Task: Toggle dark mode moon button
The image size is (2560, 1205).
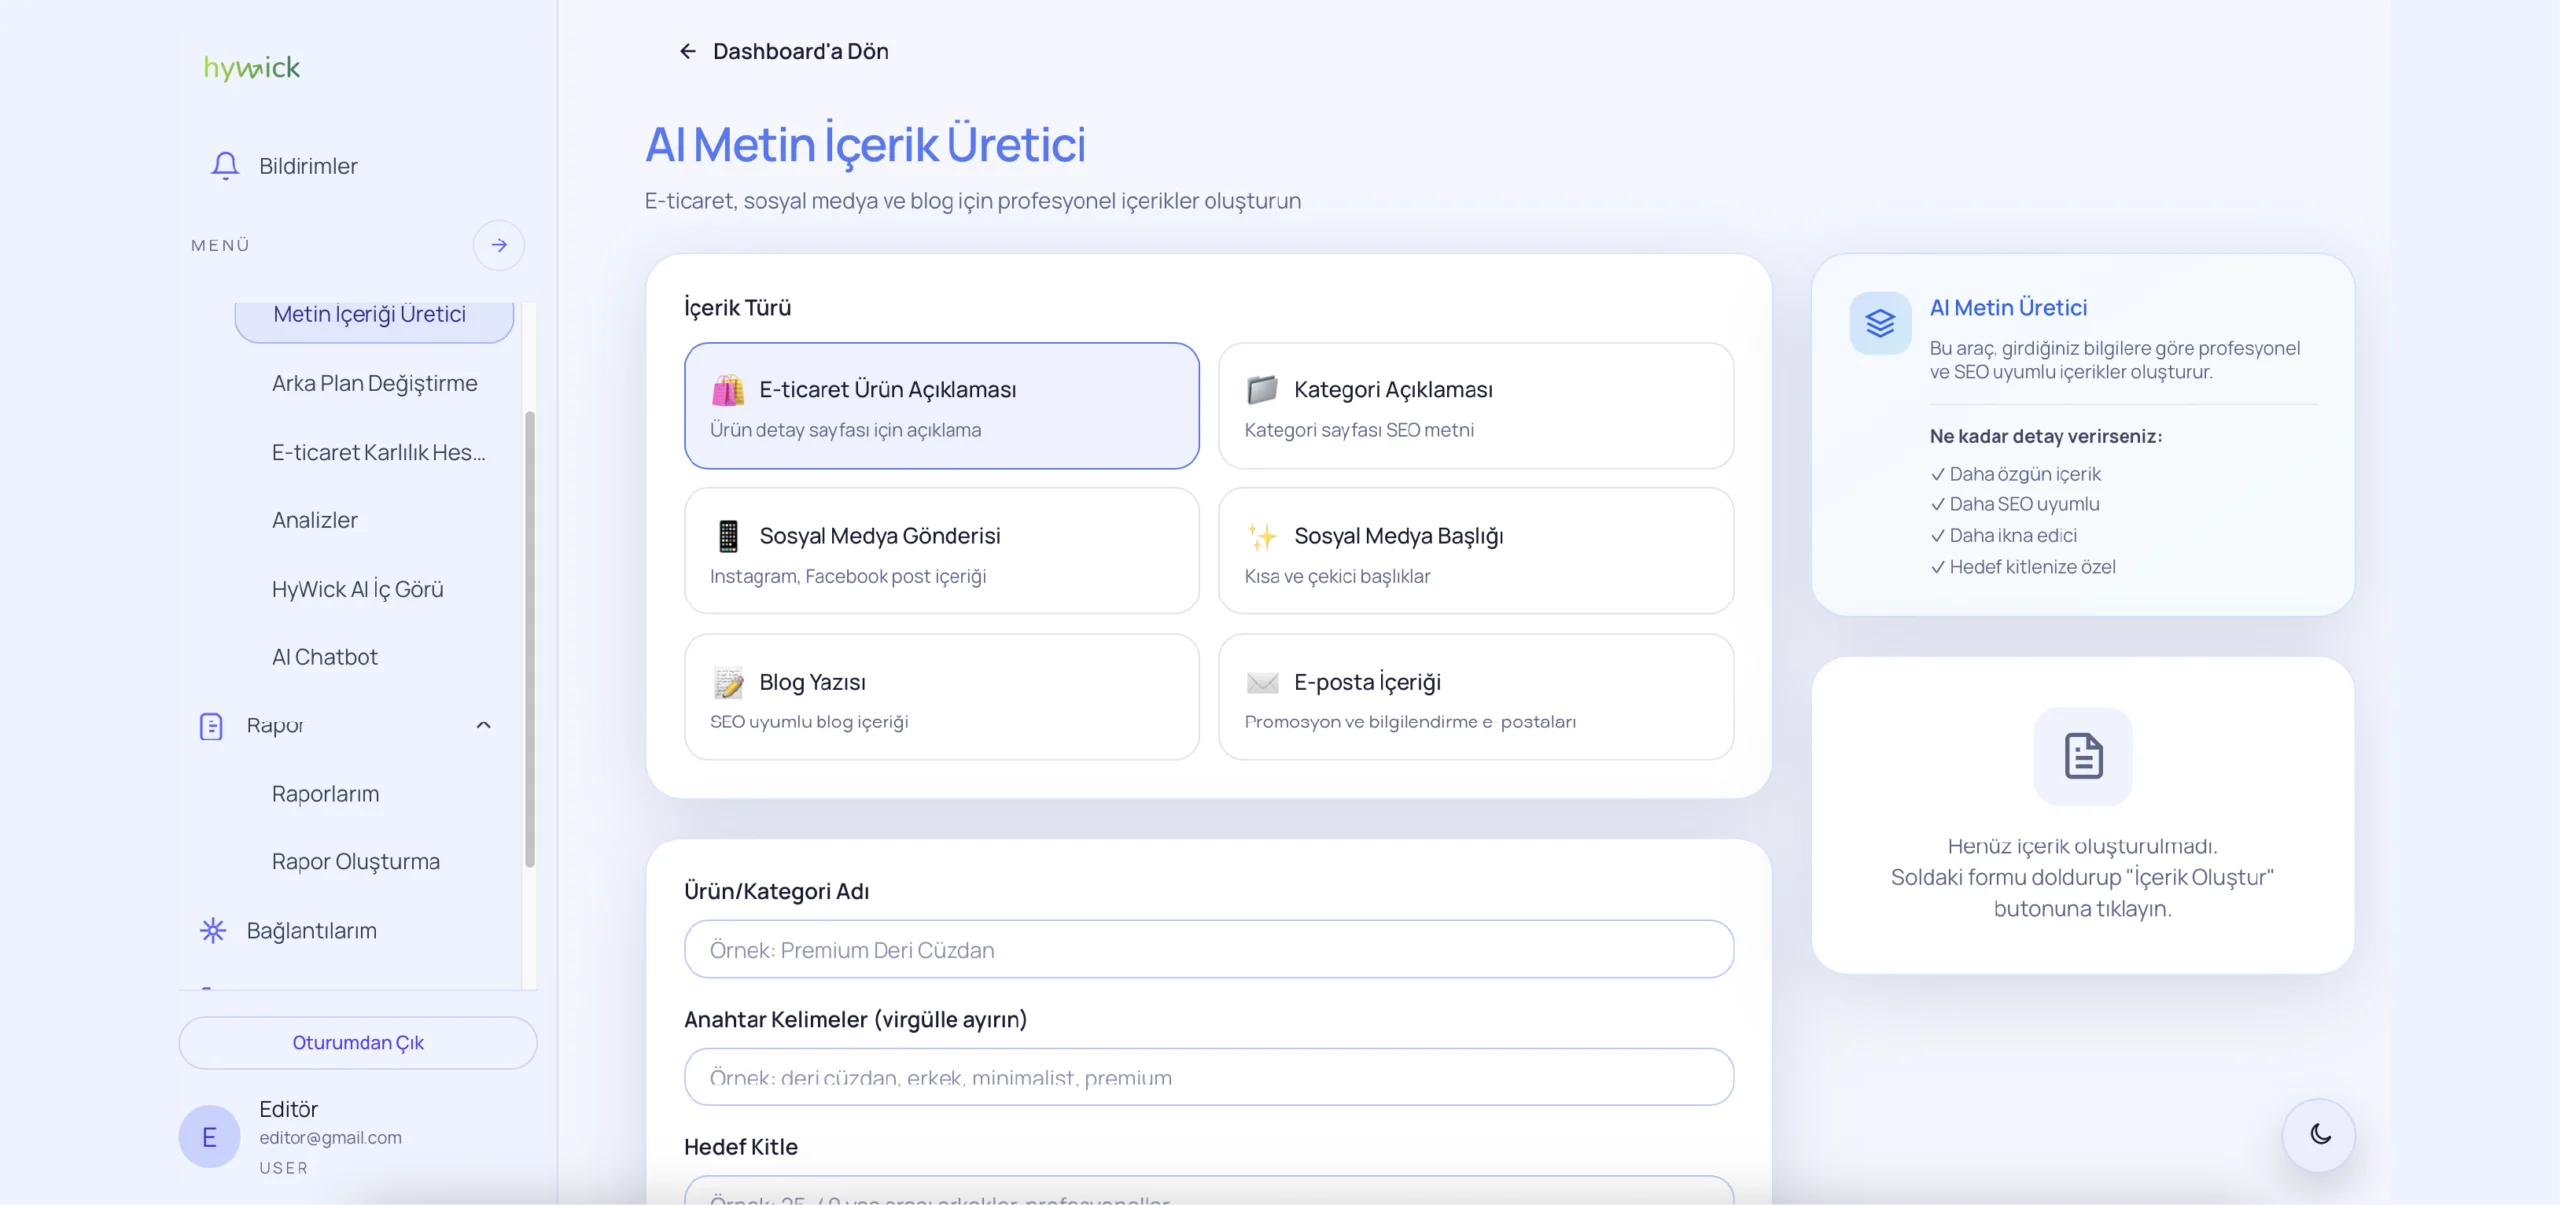Action: coord(2319,1134)
